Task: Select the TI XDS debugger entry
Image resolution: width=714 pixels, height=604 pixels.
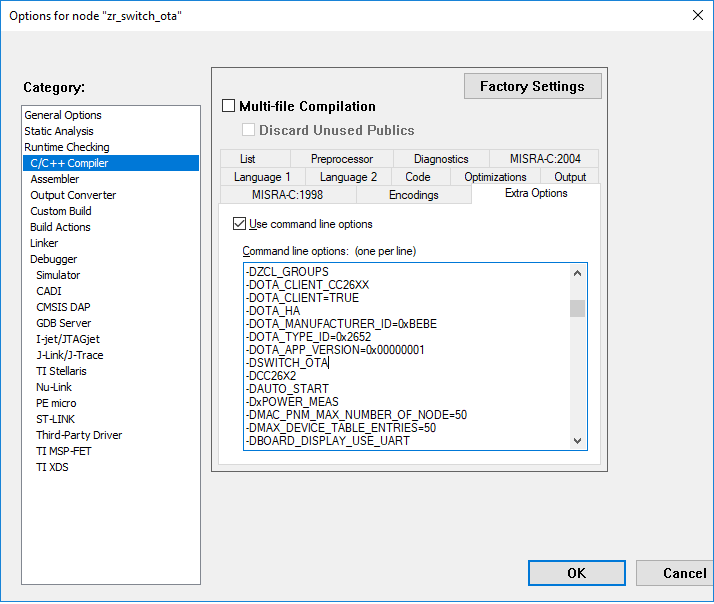Action: click(x=54, y=467)
